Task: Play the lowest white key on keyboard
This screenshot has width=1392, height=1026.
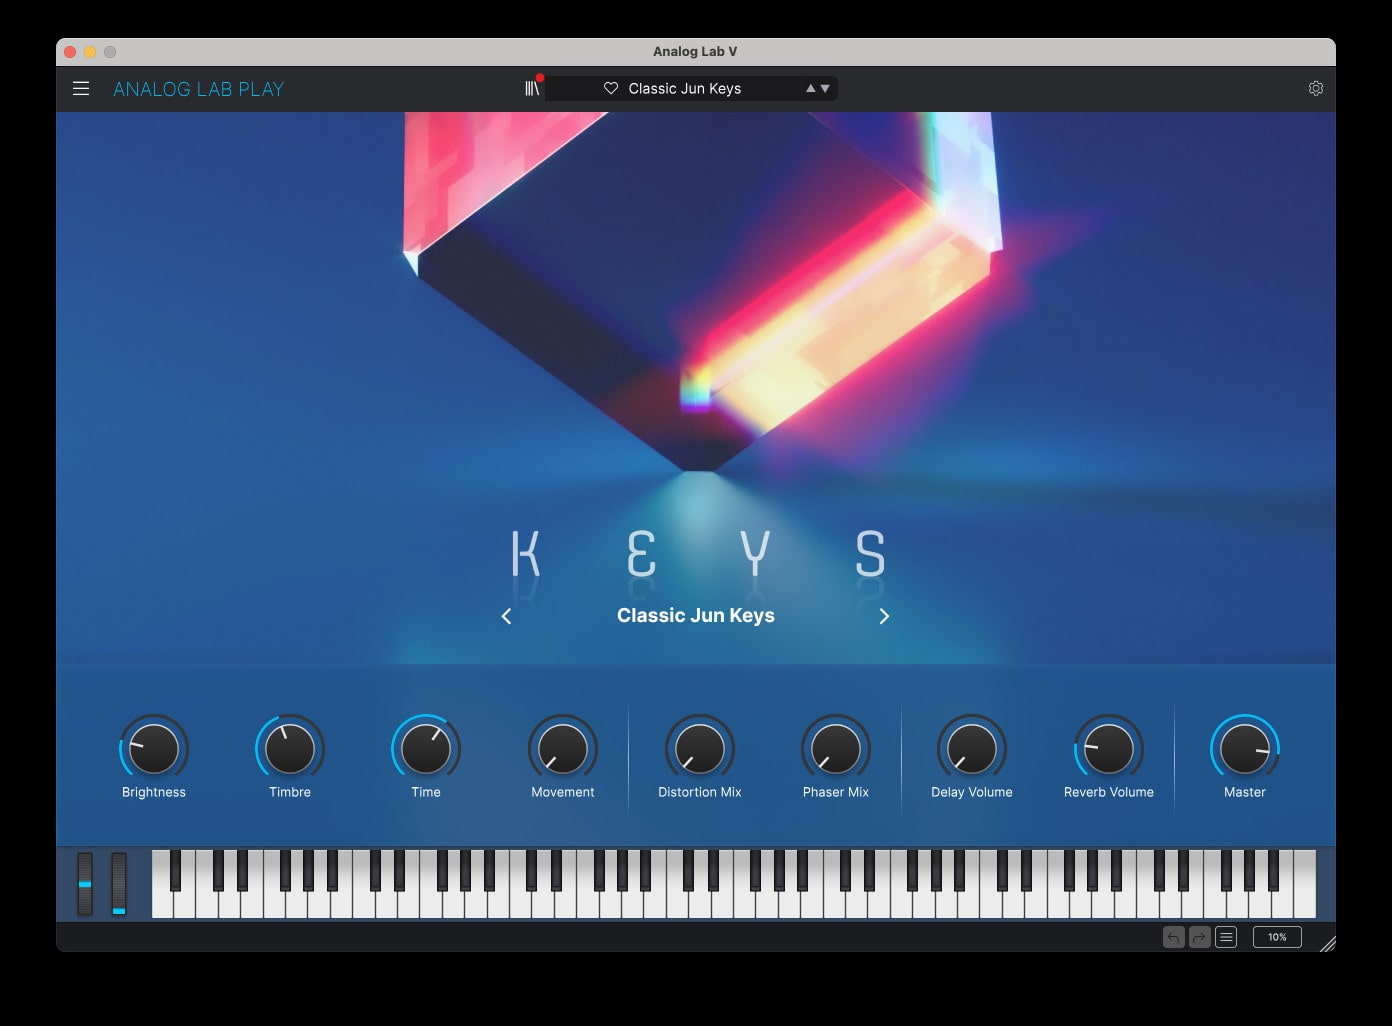Action: click(162, 903)
